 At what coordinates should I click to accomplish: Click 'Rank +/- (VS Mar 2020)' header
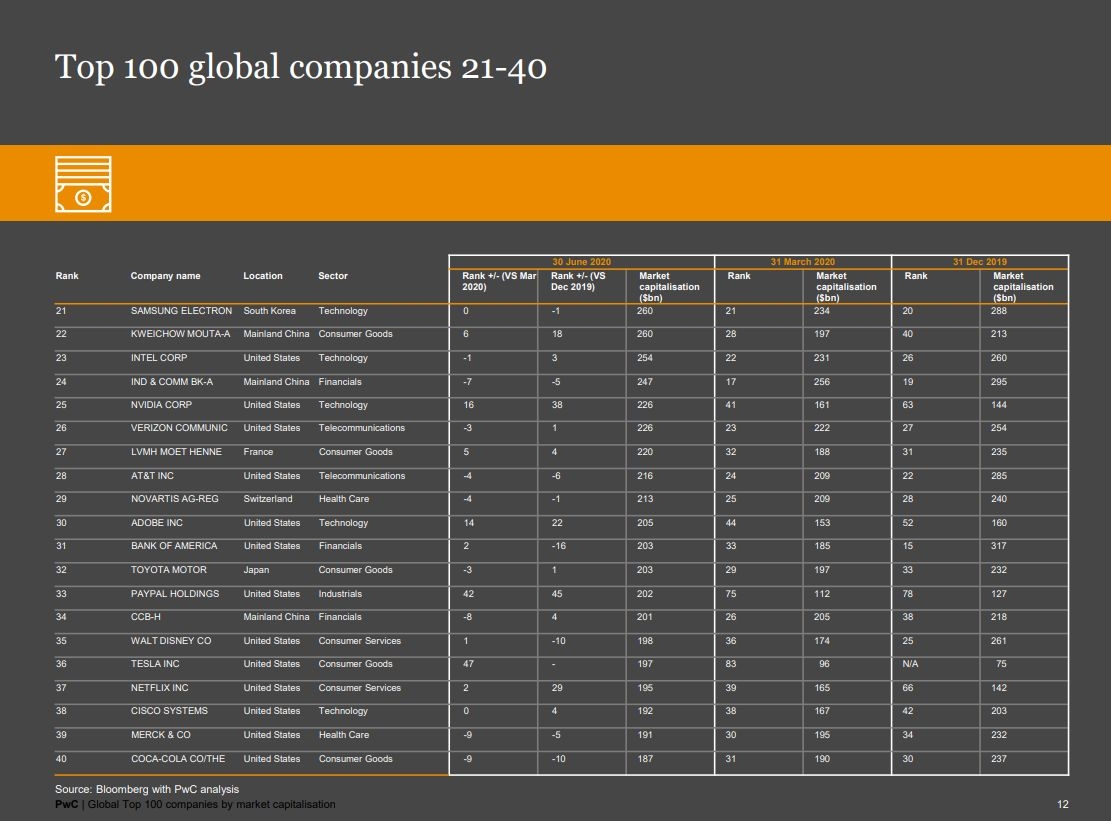pos(499,281)
